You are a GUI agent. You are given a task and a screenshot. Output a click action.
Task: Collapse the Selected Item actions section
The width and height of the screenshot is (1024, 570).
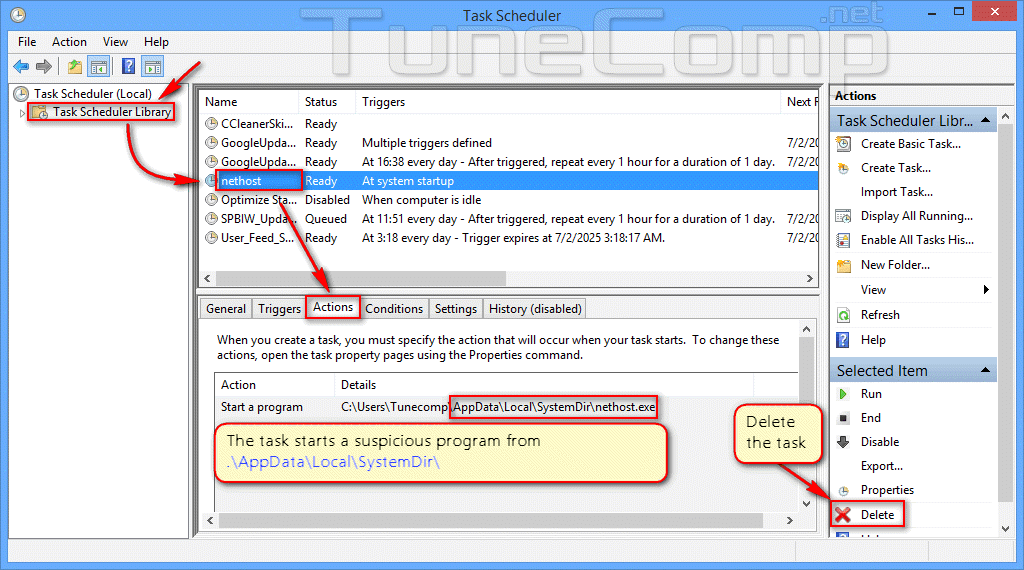[985, 370]
